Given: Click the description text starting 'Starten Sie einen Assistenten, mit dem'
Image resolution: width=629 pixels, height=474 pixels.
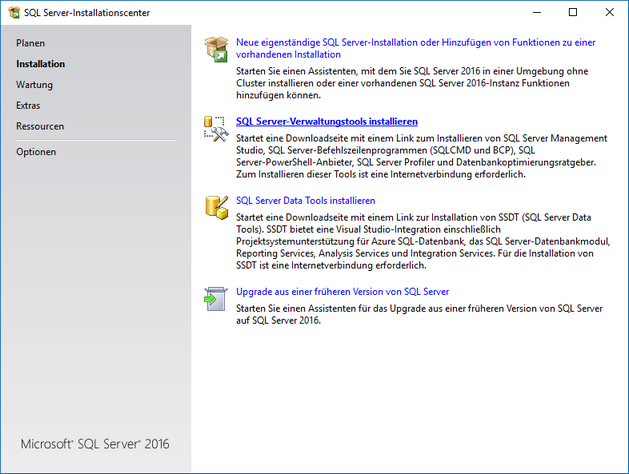Looking at the screenshot, I should coord(412,83).
